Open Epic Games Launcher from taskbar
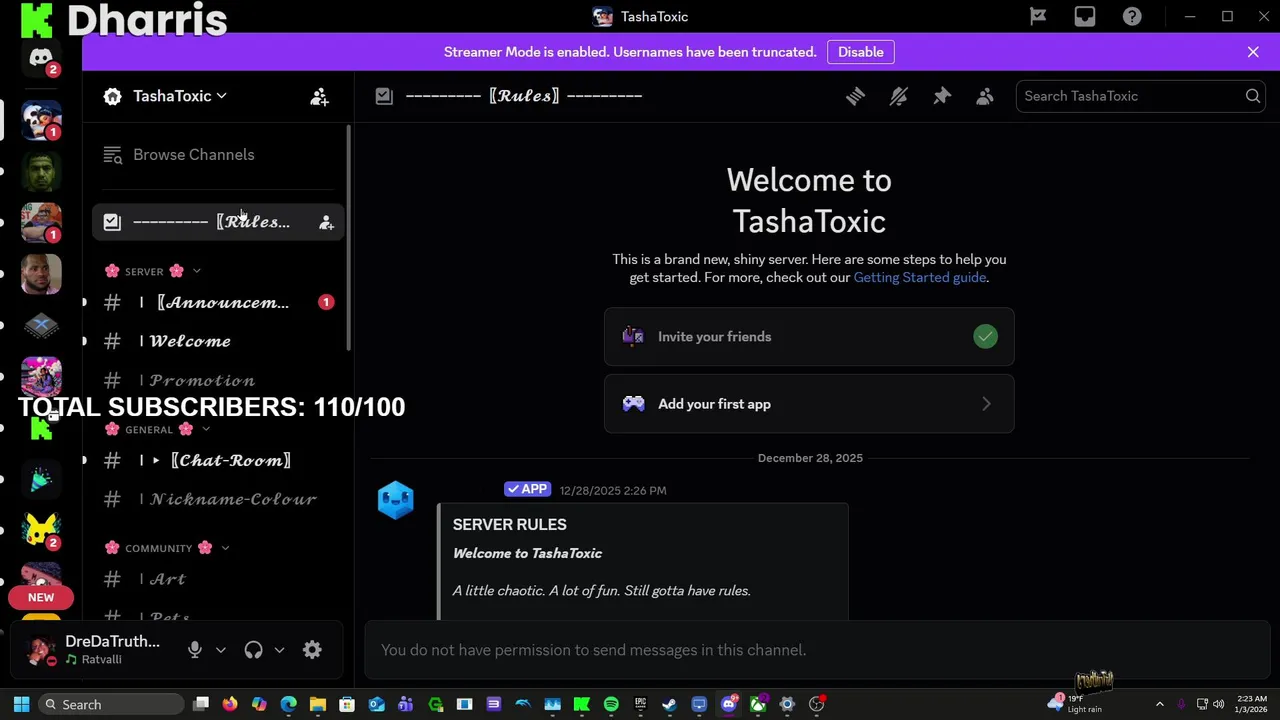The image size is (1280, 720). pyautogui.click(x=640, y=704)
